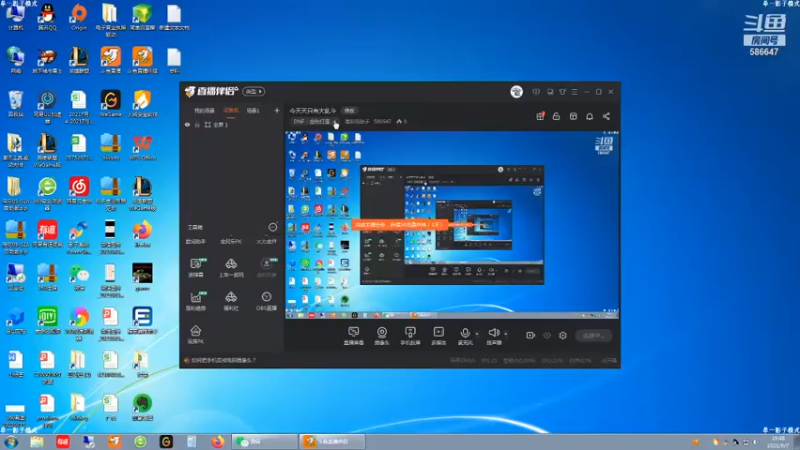The height and width of the screenshot is (450, 800).
Task: Open the download-icon tool with new badge
Action: pyautogui.click(x=266, y=267)
